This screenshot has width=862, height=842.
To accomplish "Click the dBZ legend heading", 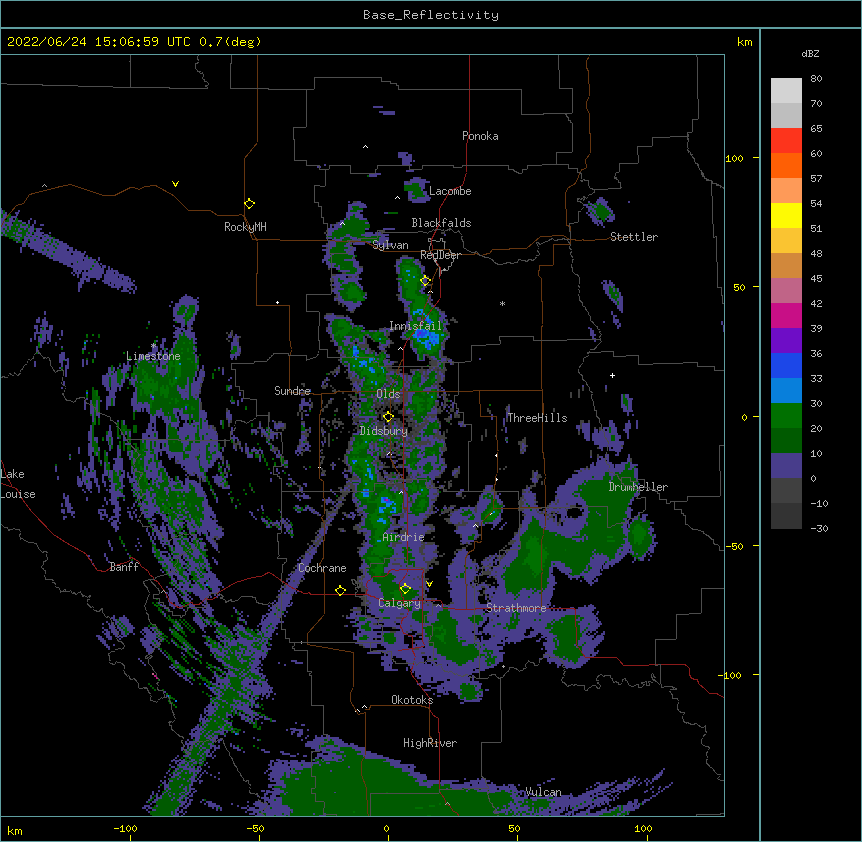I will pos(810,53).
